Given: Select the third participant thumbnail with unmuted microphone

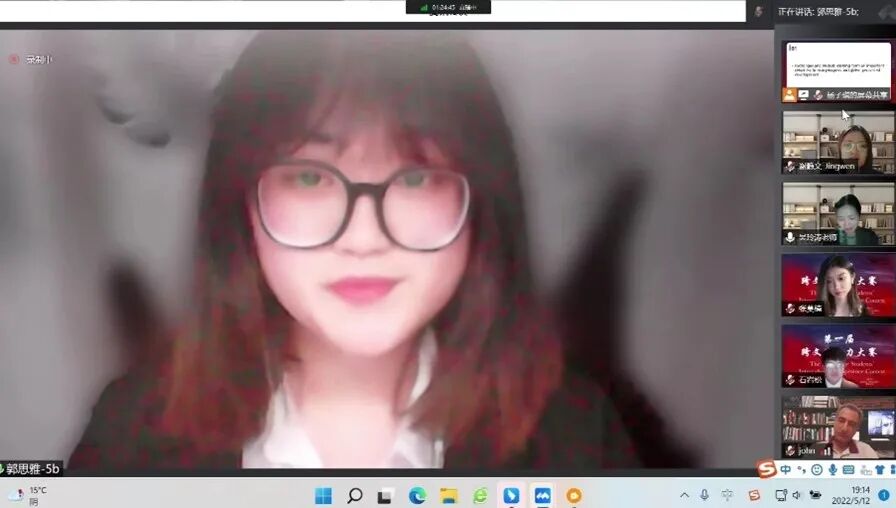Looking at the screenshot, I should click(838, 213).
